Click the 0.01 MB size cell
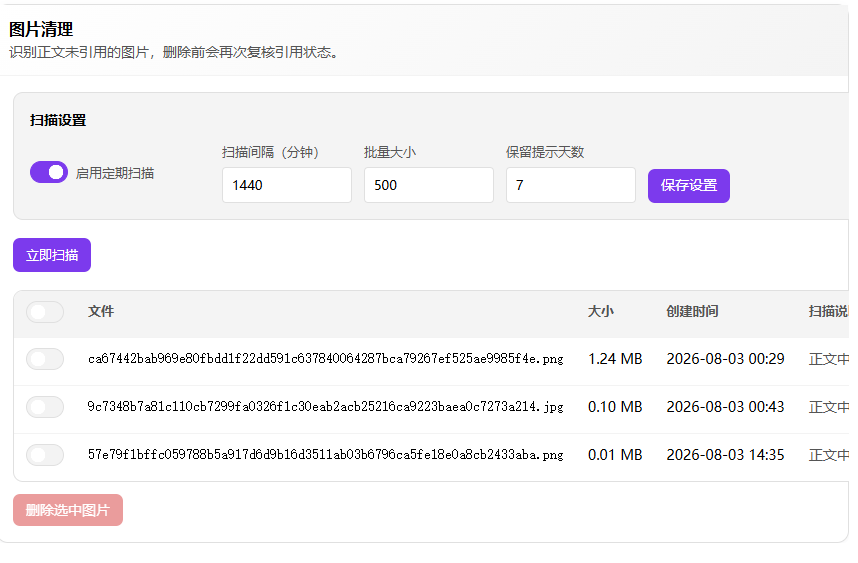The image size is (858, 563). click(615, 455)
